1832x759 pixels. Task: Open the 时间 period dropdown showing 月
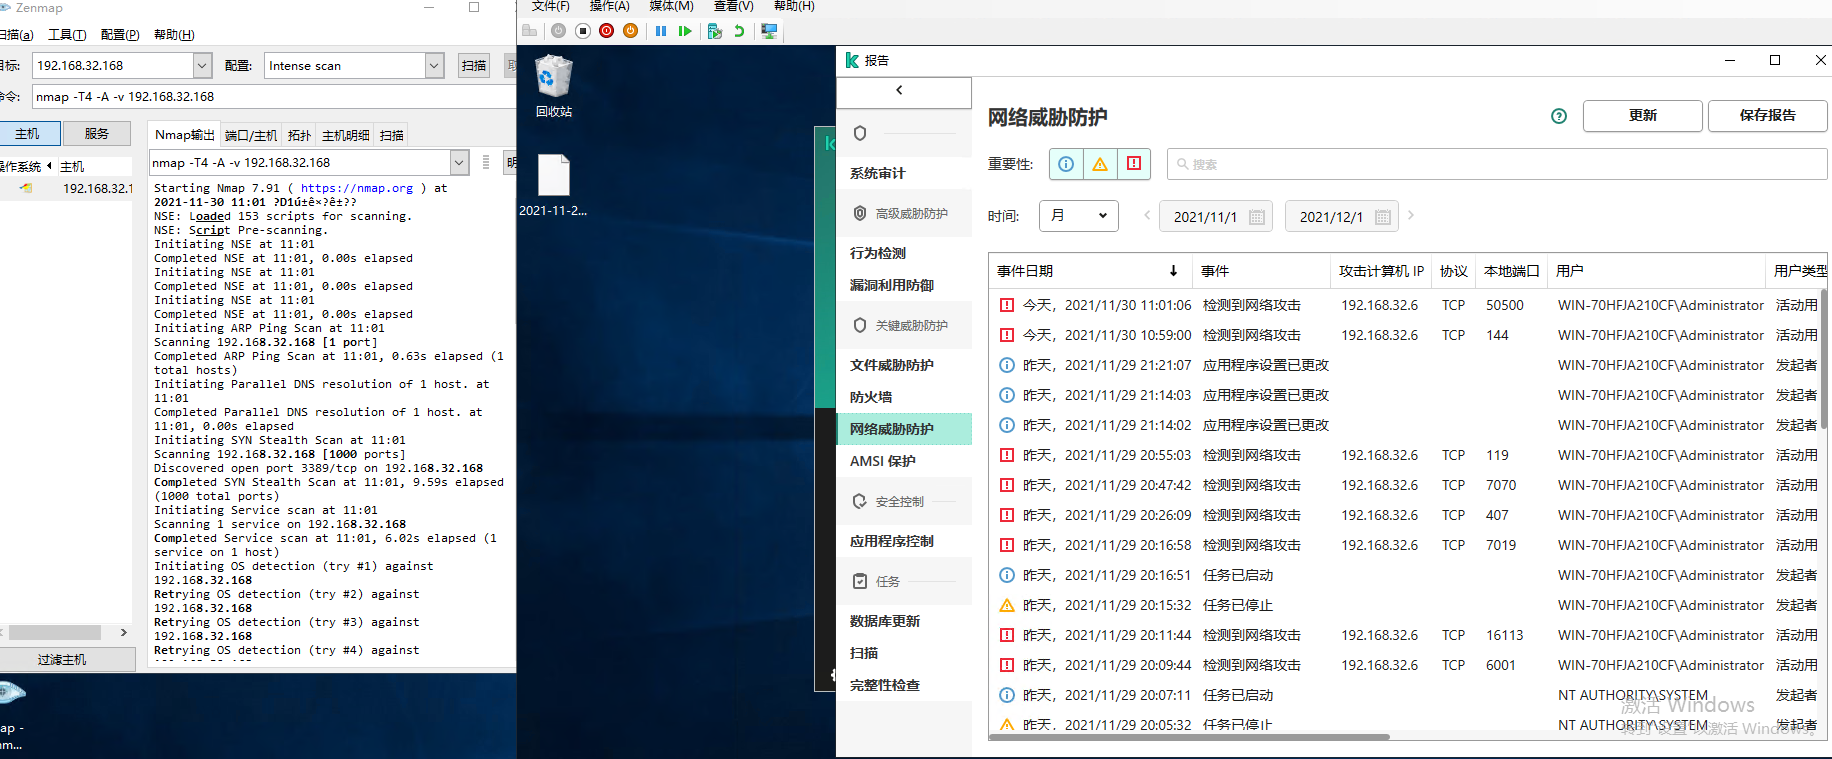(1079, 216)
